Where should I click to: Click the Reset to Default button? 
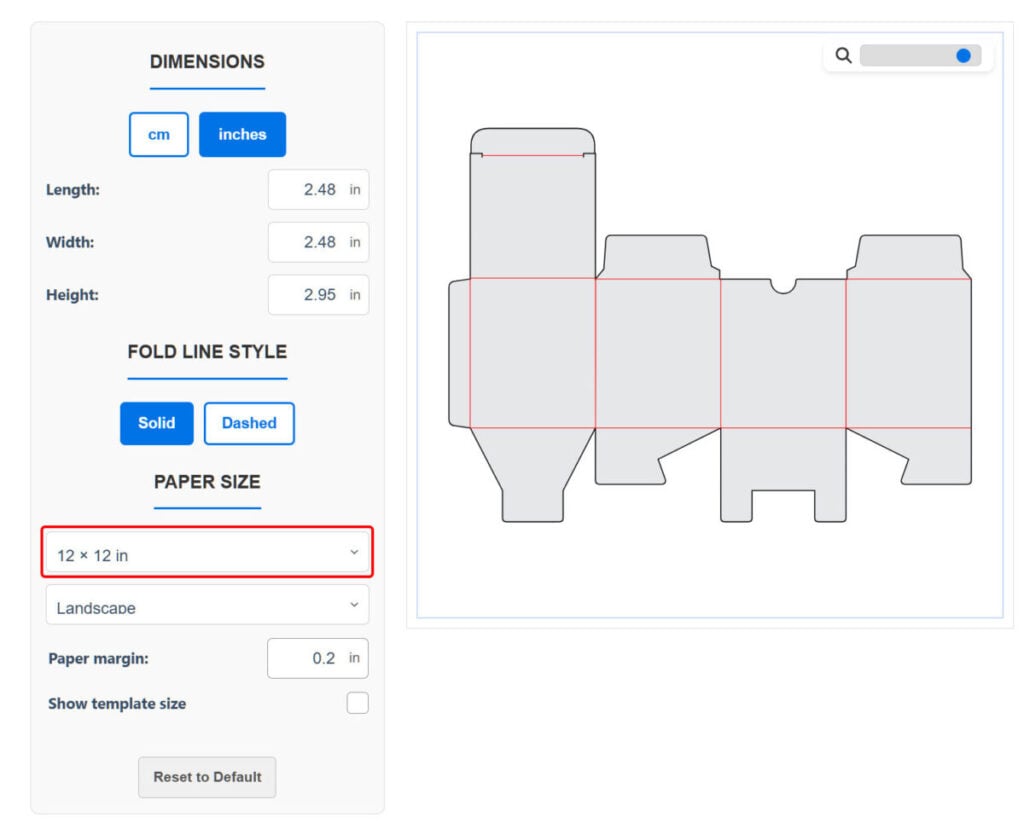click(207, 777)
